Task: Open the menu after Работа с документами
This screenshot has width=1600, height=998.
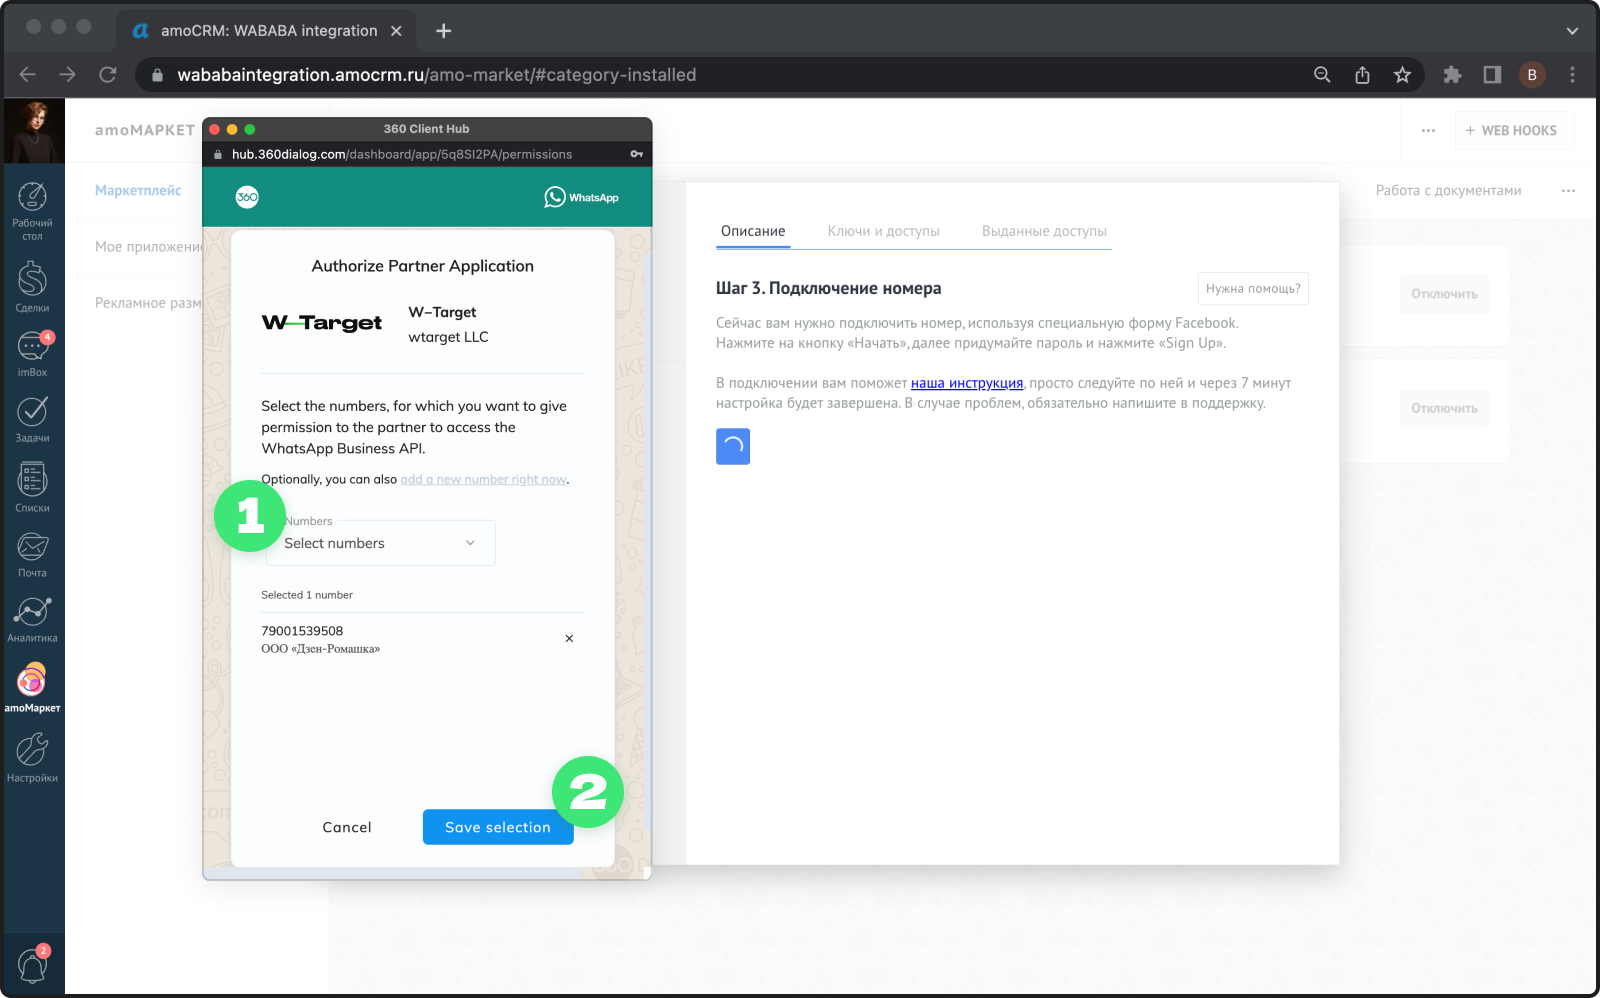Action: click(x=1568, y=190)
